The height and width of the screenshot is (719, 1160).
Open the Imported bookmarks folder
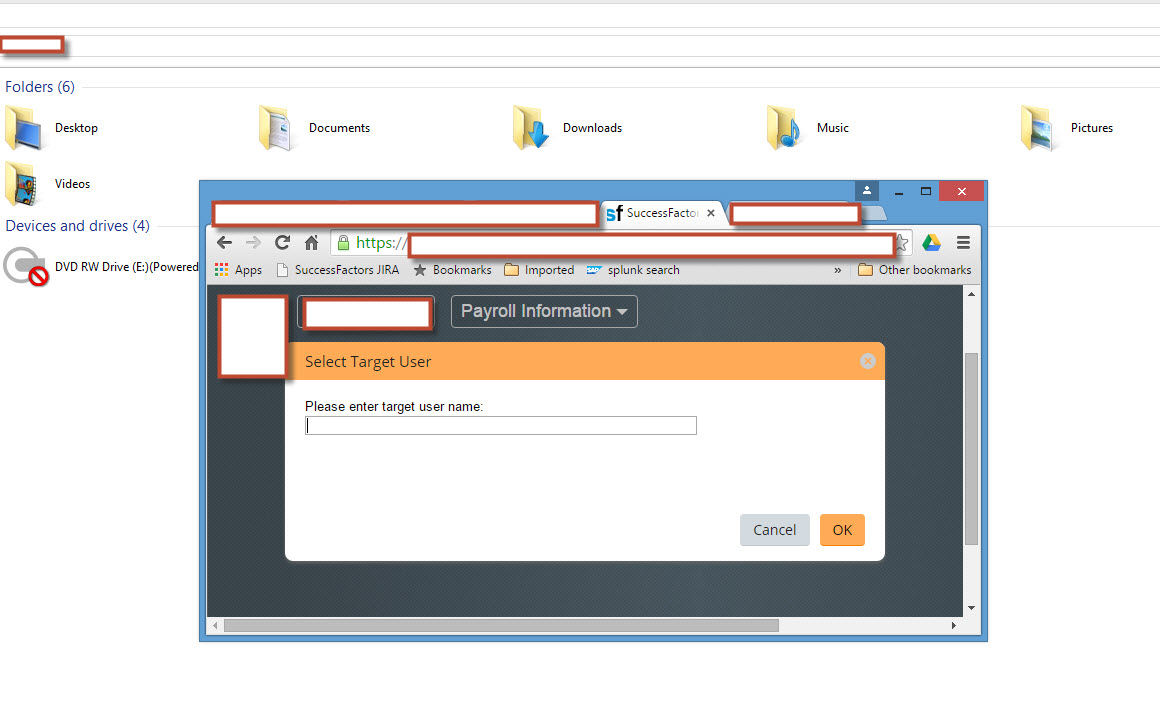tap(539, 270)
